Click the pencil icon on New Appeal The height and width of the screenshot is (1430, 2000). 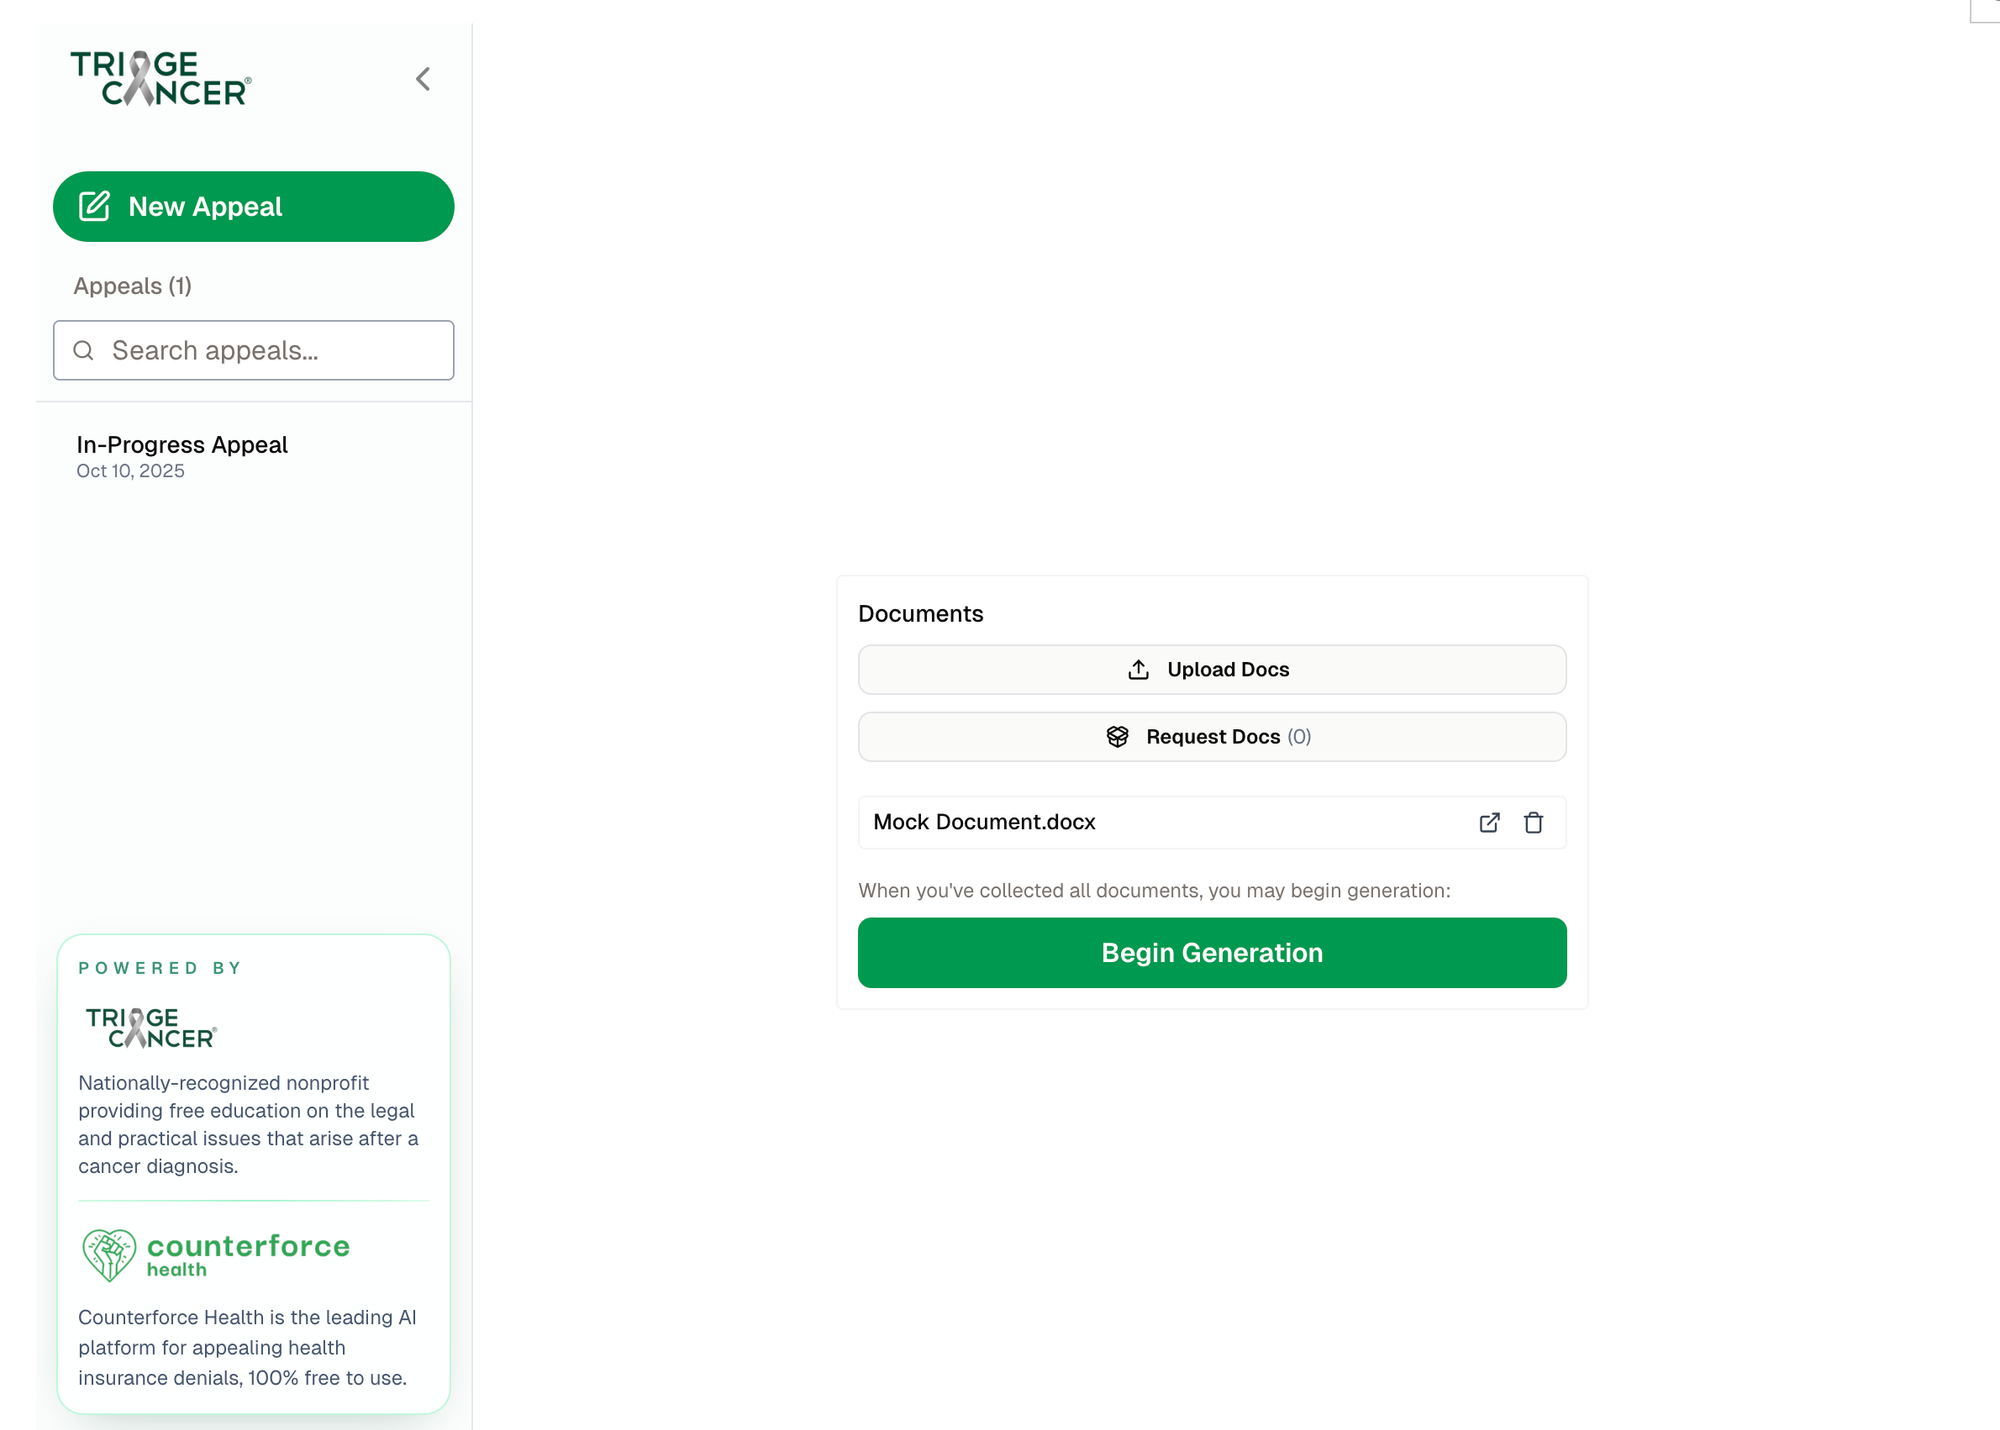tap(94, 206)
